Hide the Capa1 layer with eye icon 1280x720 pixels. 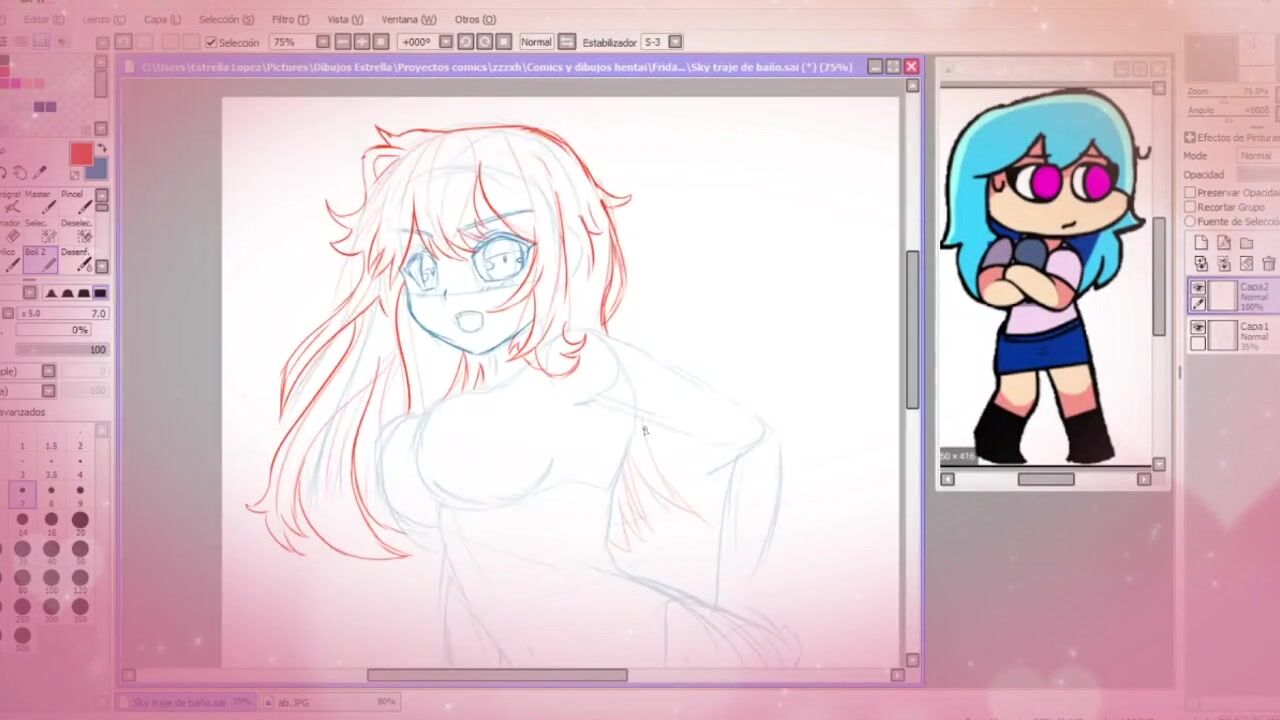click(1198, 328)
